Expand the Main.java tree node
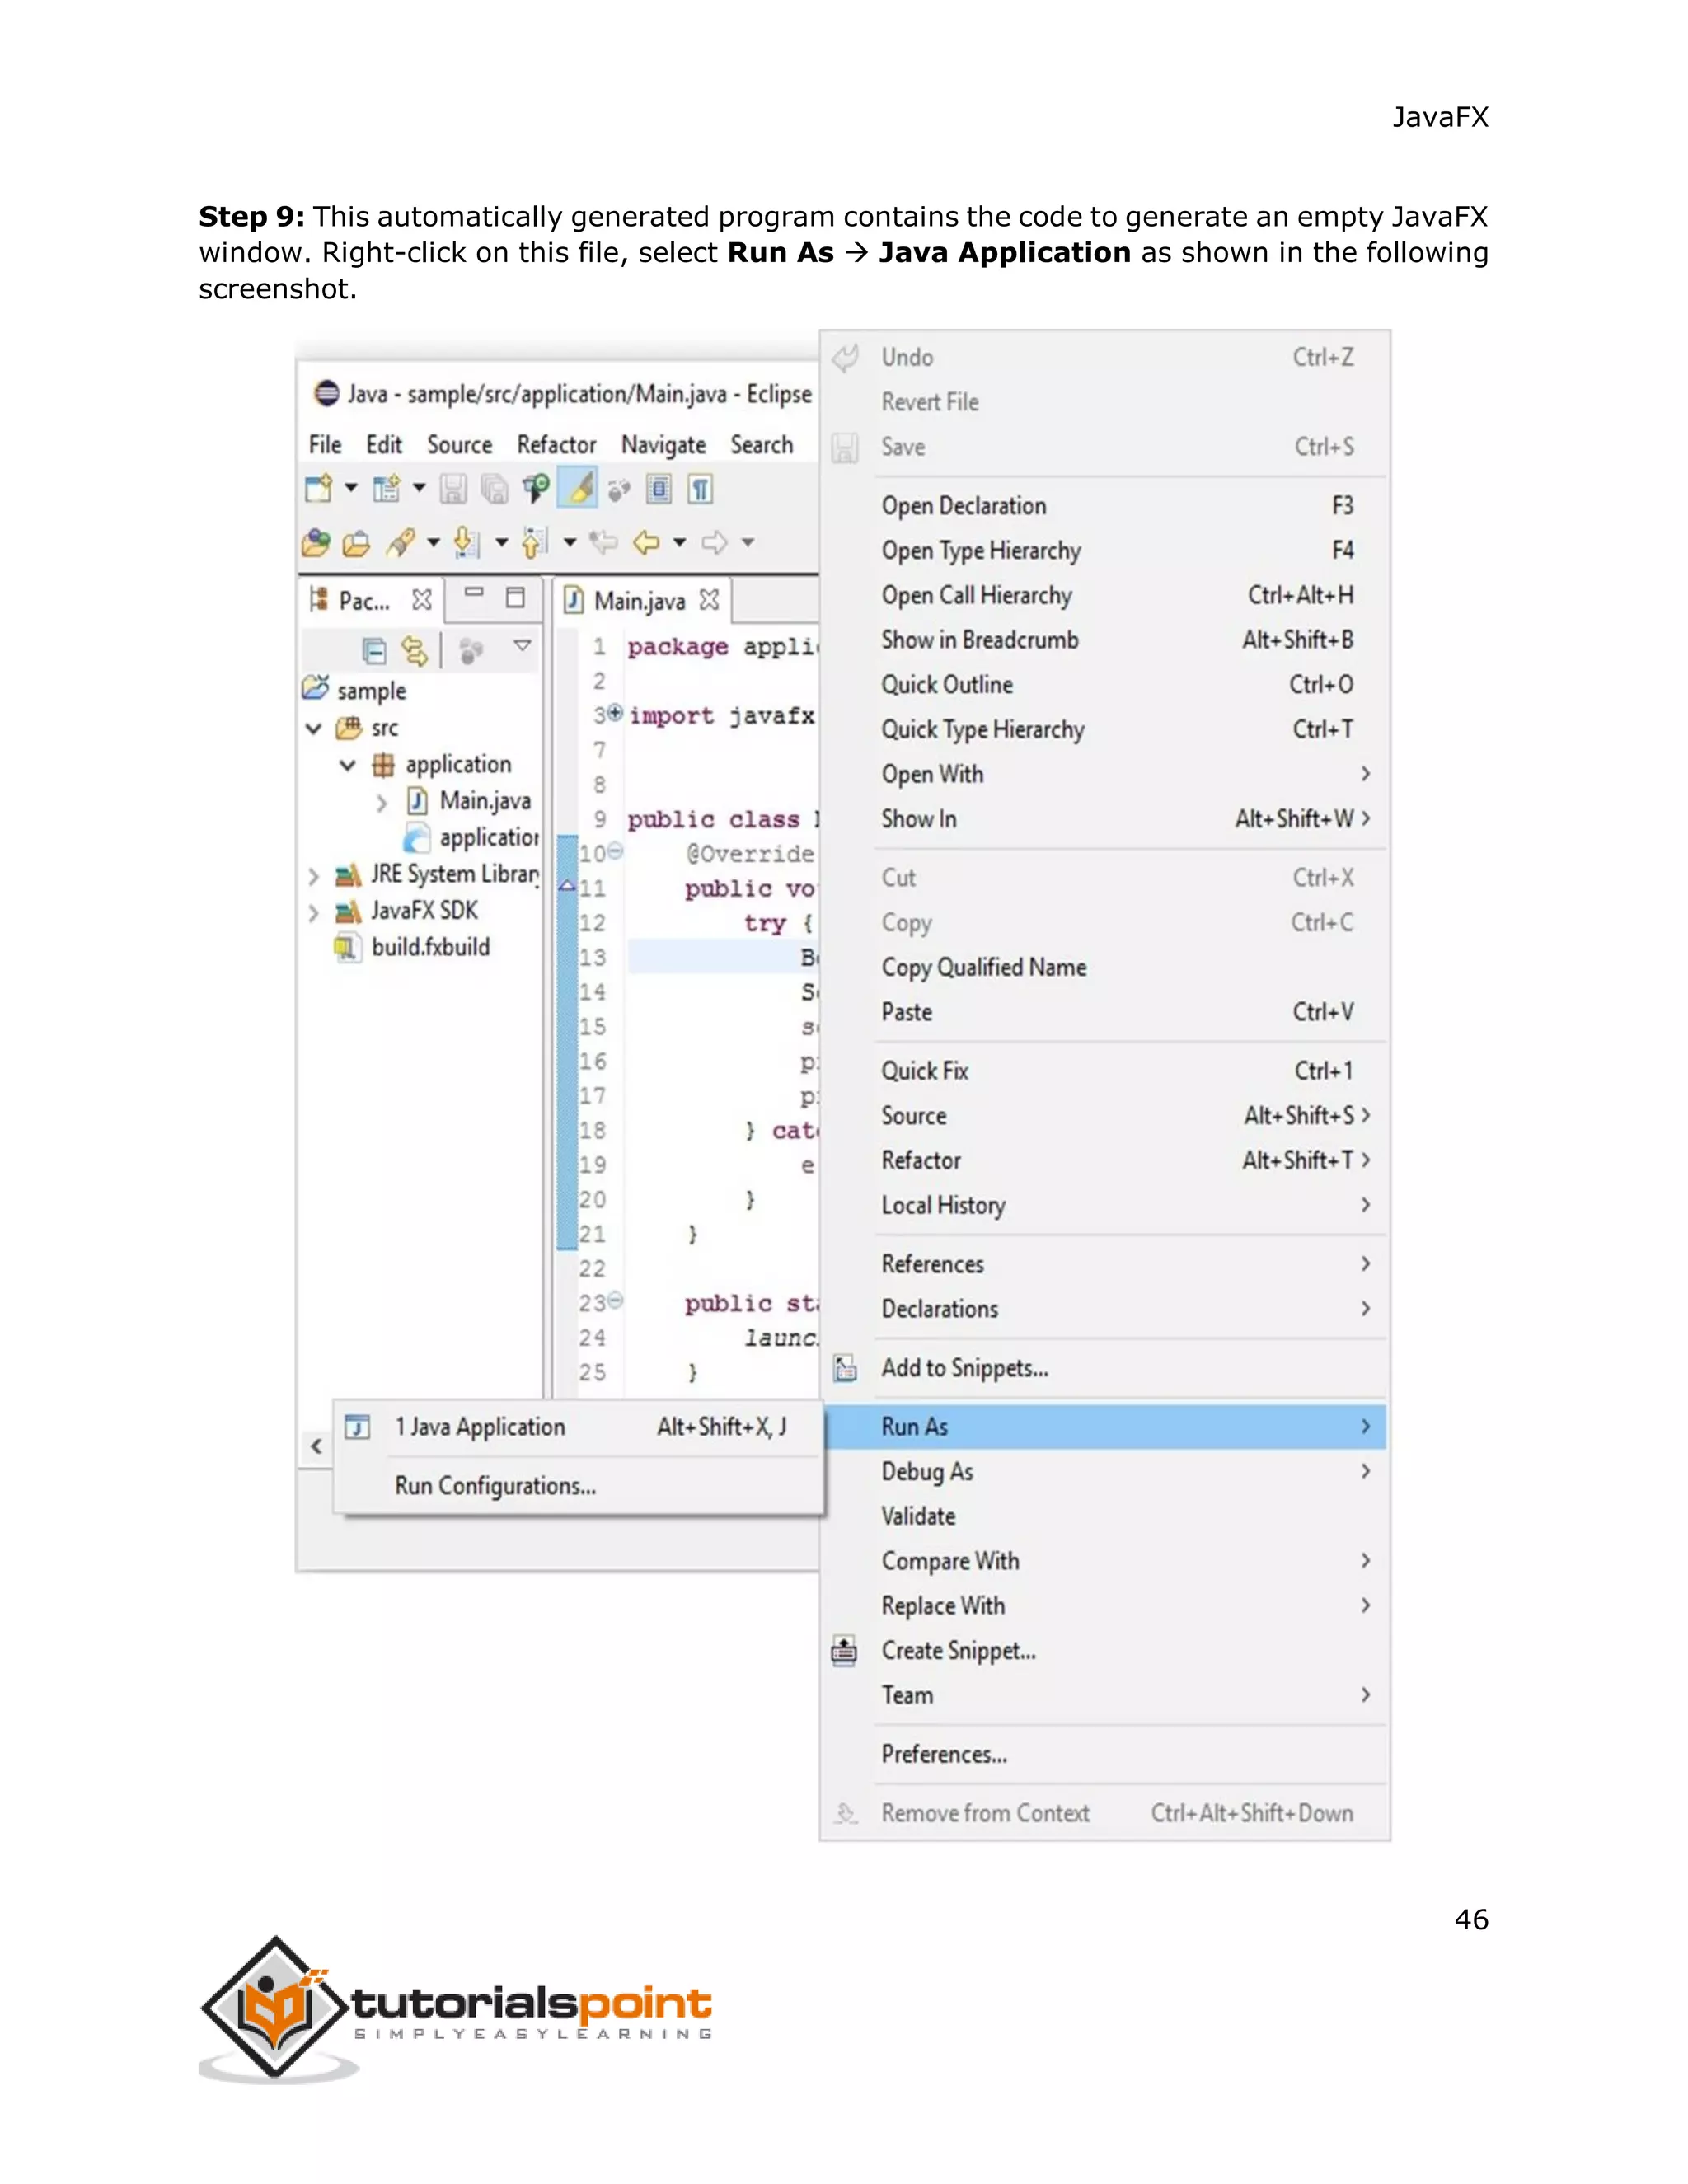 (x=381, y=802)
